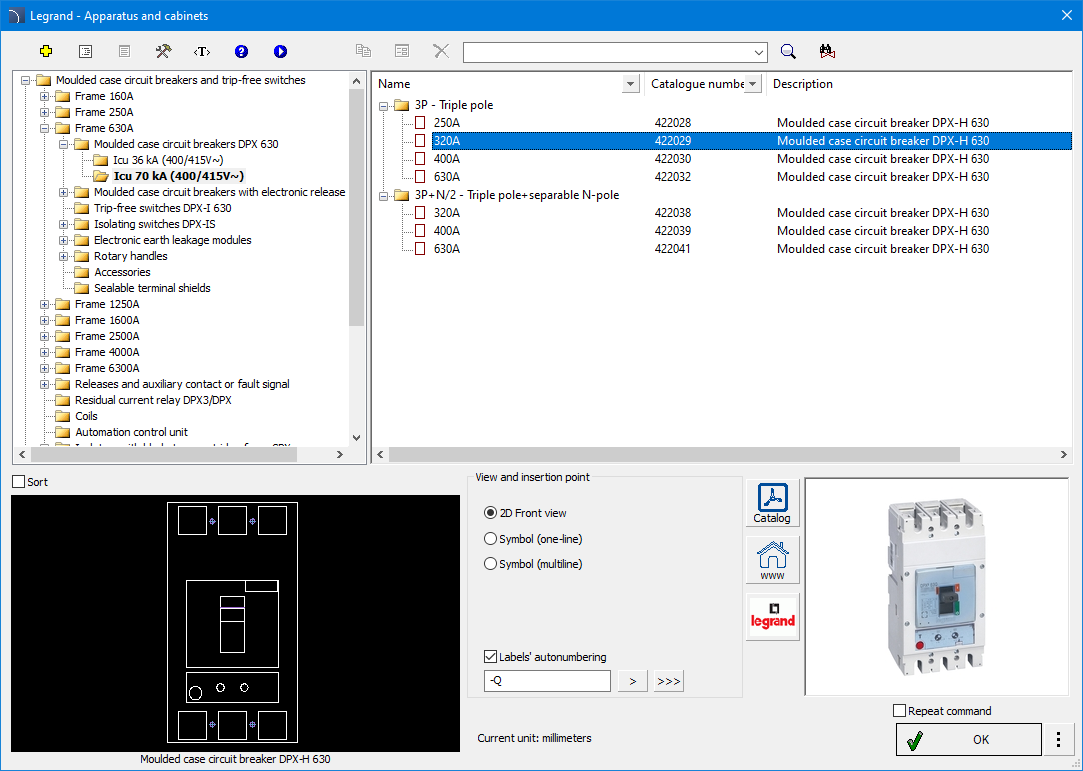Screen dimensions: 1083x771
Task: Click the search text combo field
Action: pos(608,52)
